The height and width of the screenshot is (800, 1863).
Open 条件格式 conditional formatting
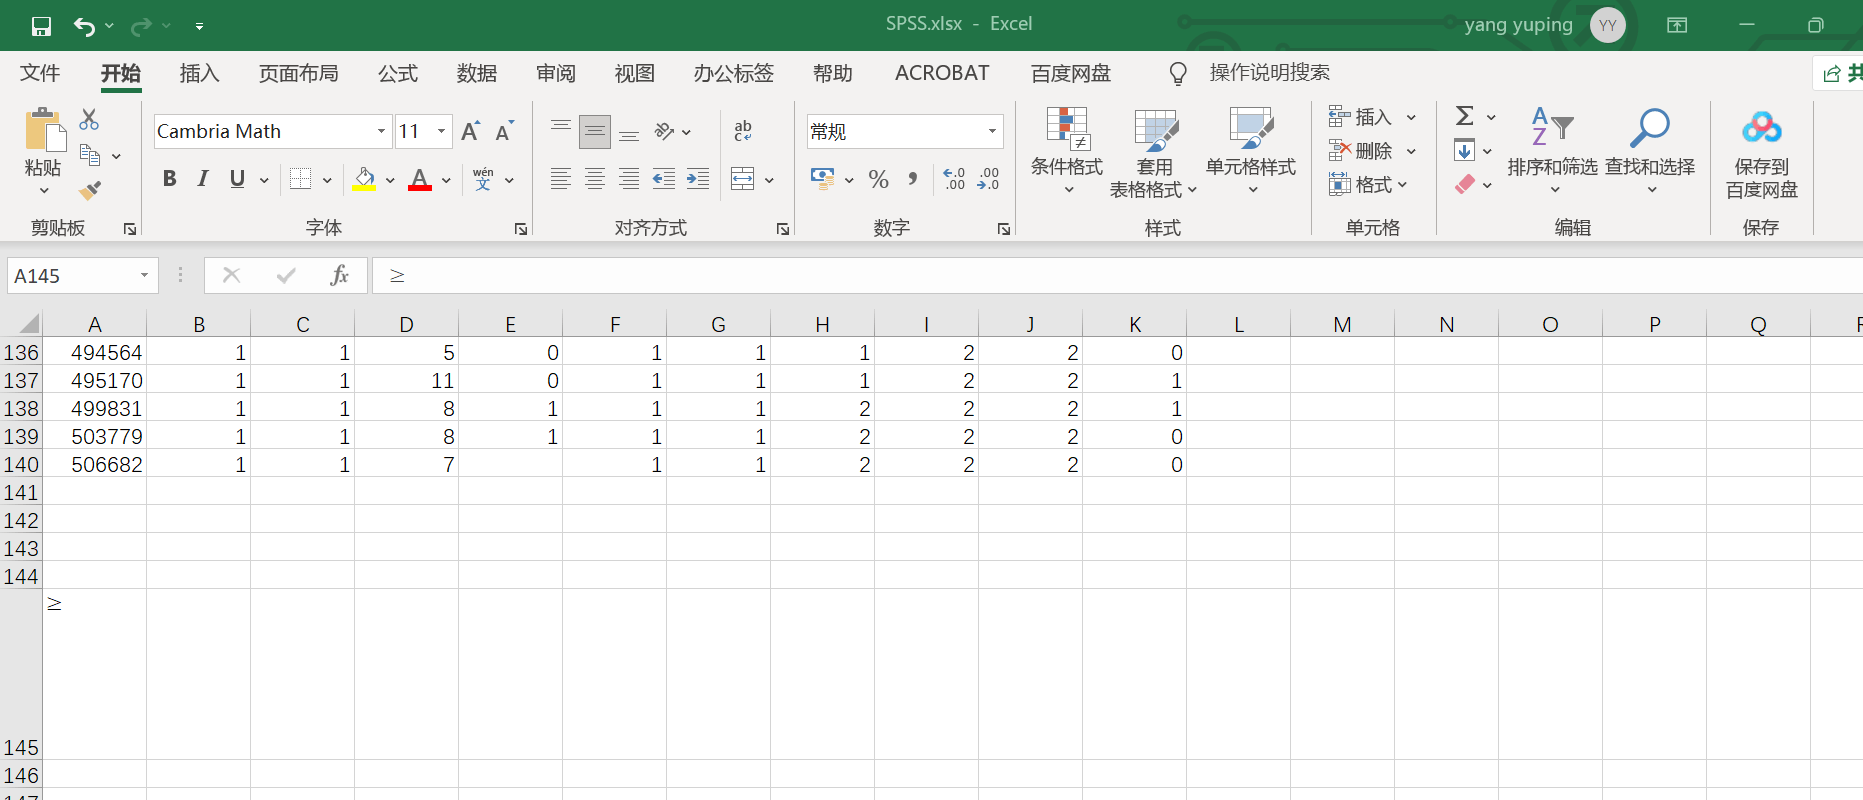click(1067, 151)
